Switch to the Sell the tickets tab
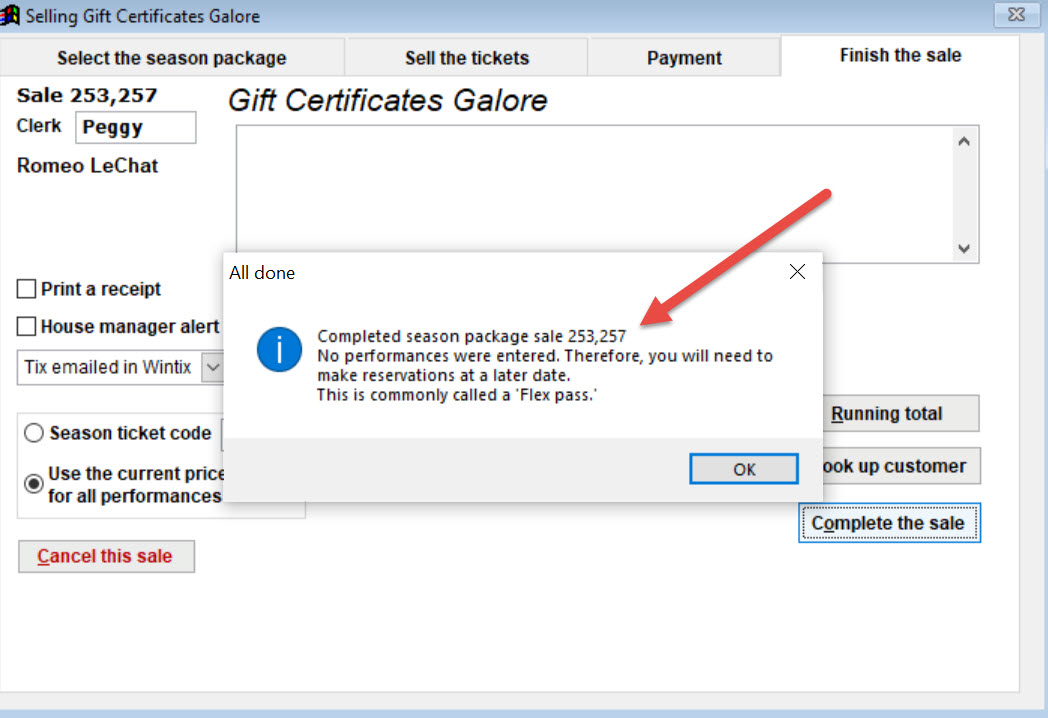 click(x=467, y=58)
